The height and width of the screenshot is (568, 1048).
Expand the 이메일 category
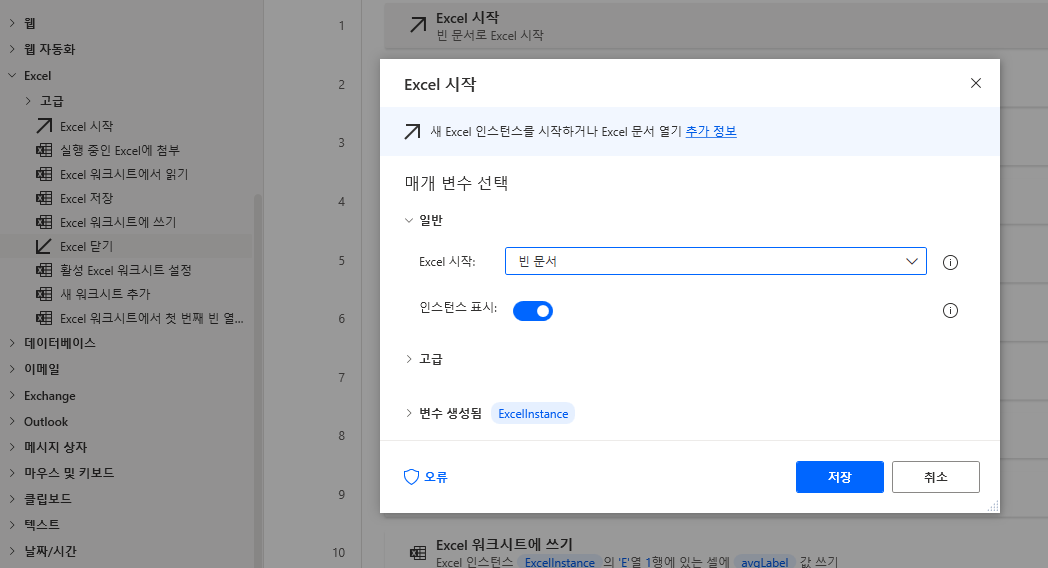(12, 369)
